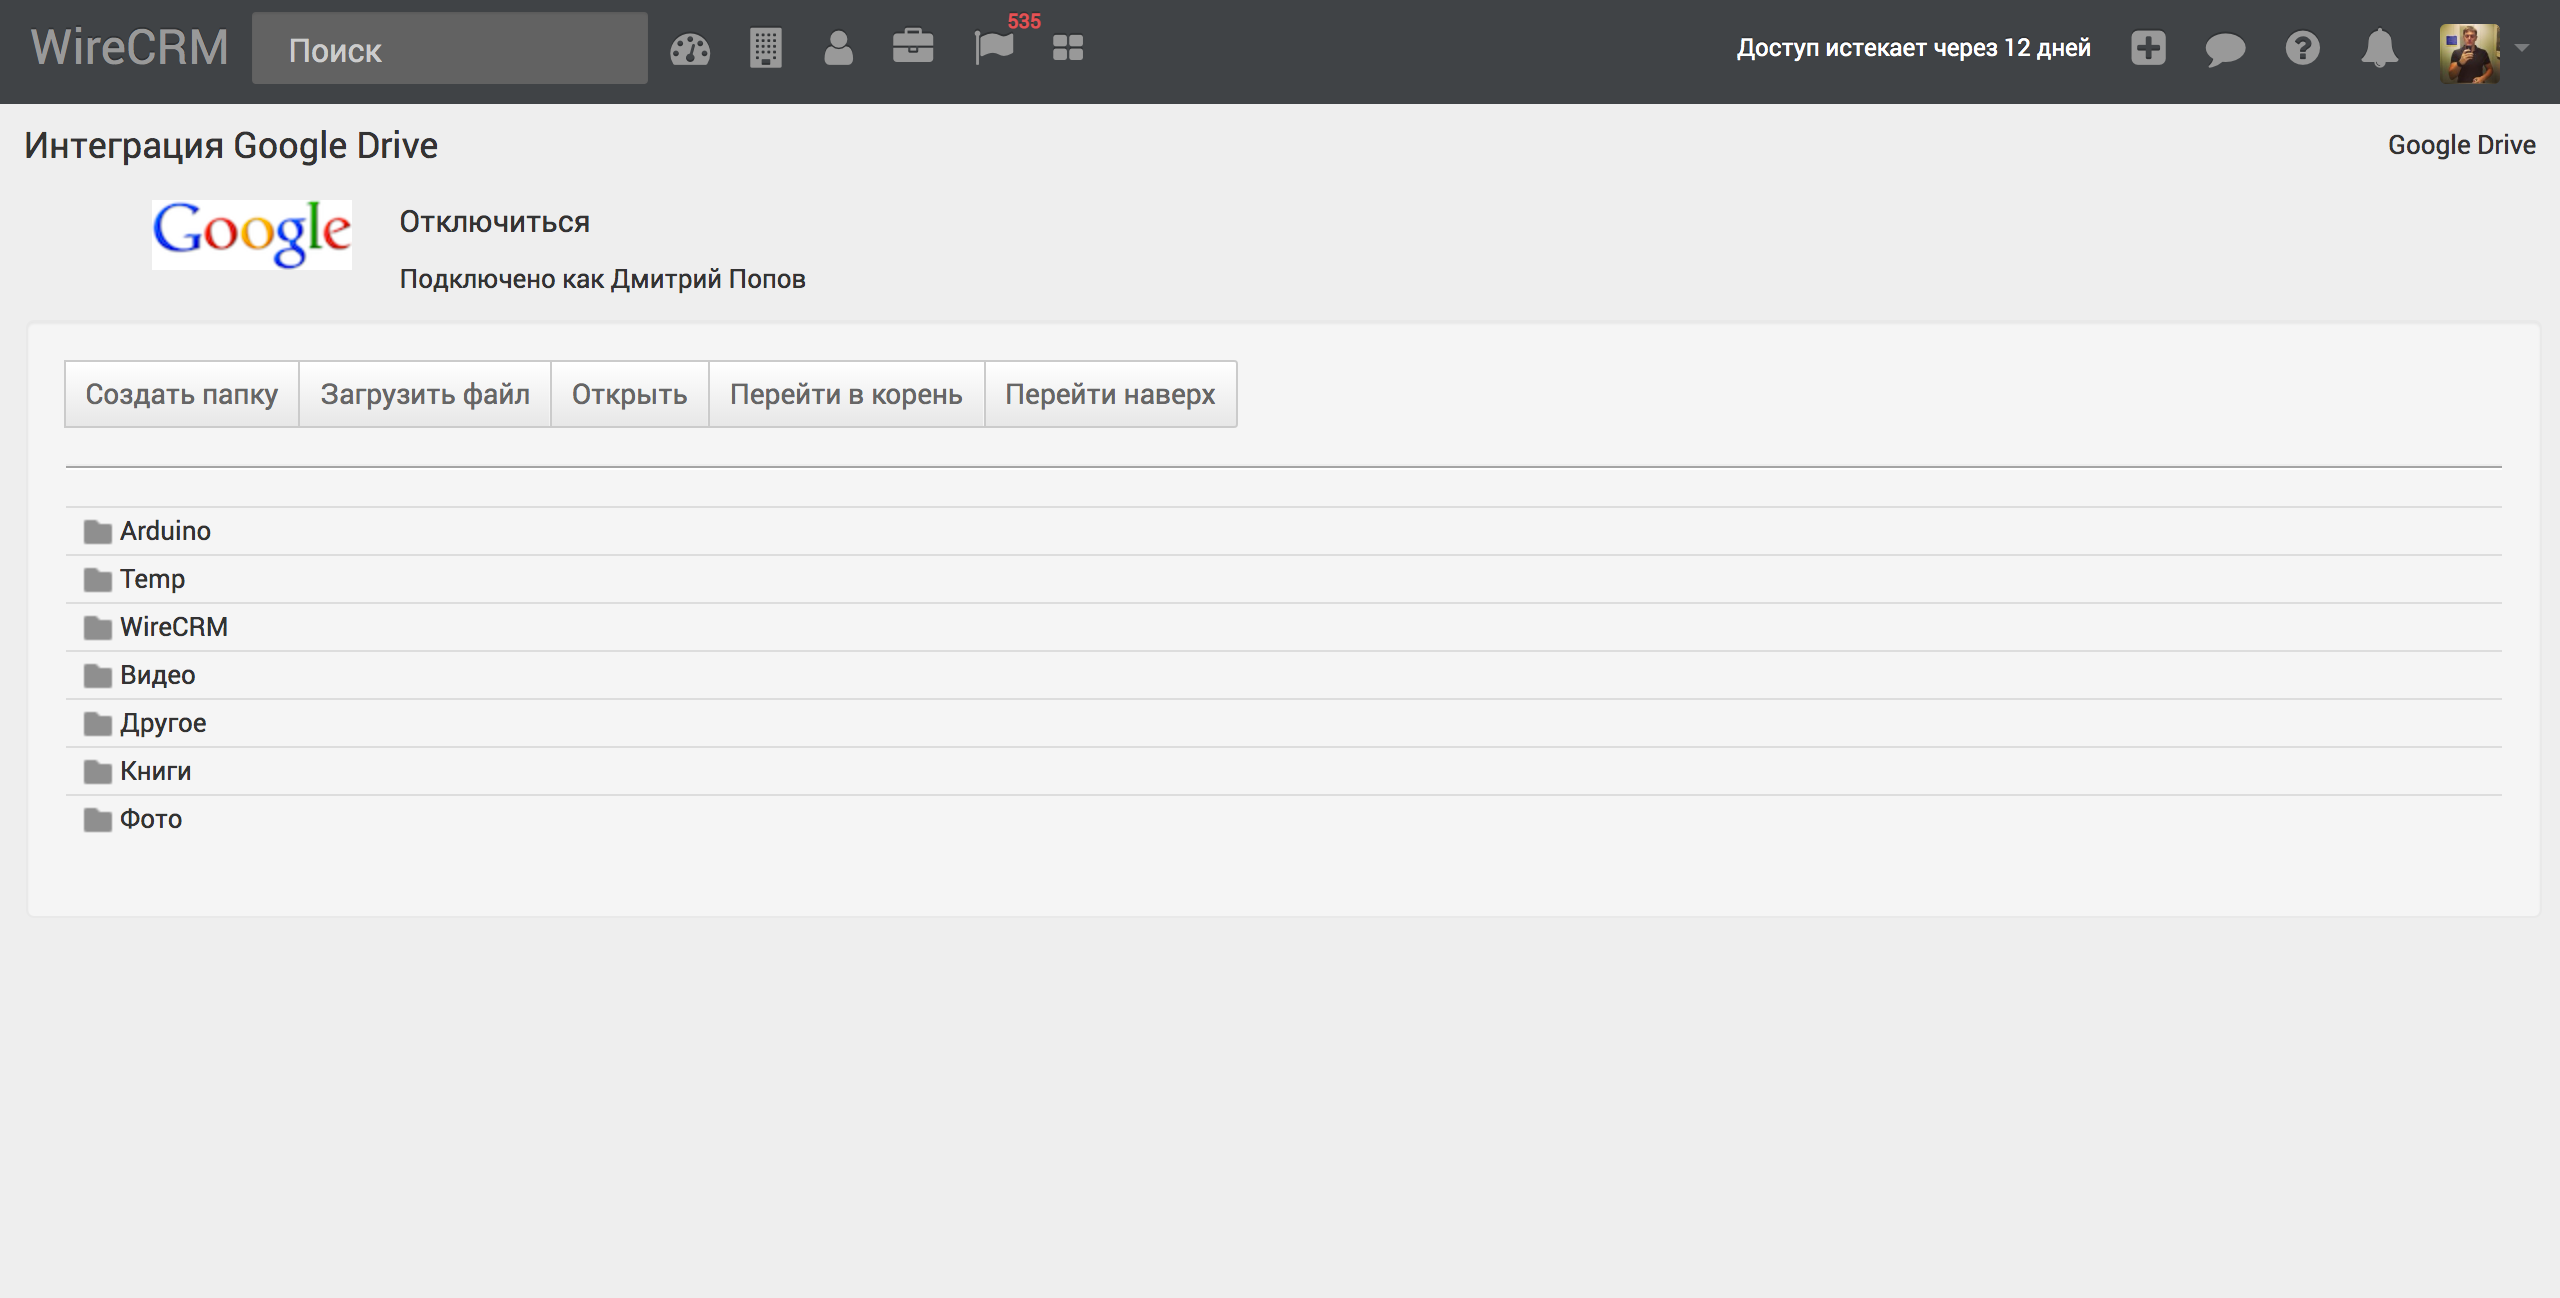Select the WireCRM folder name
This screenshot has height=1298, width=2560.
pos(174,627)
